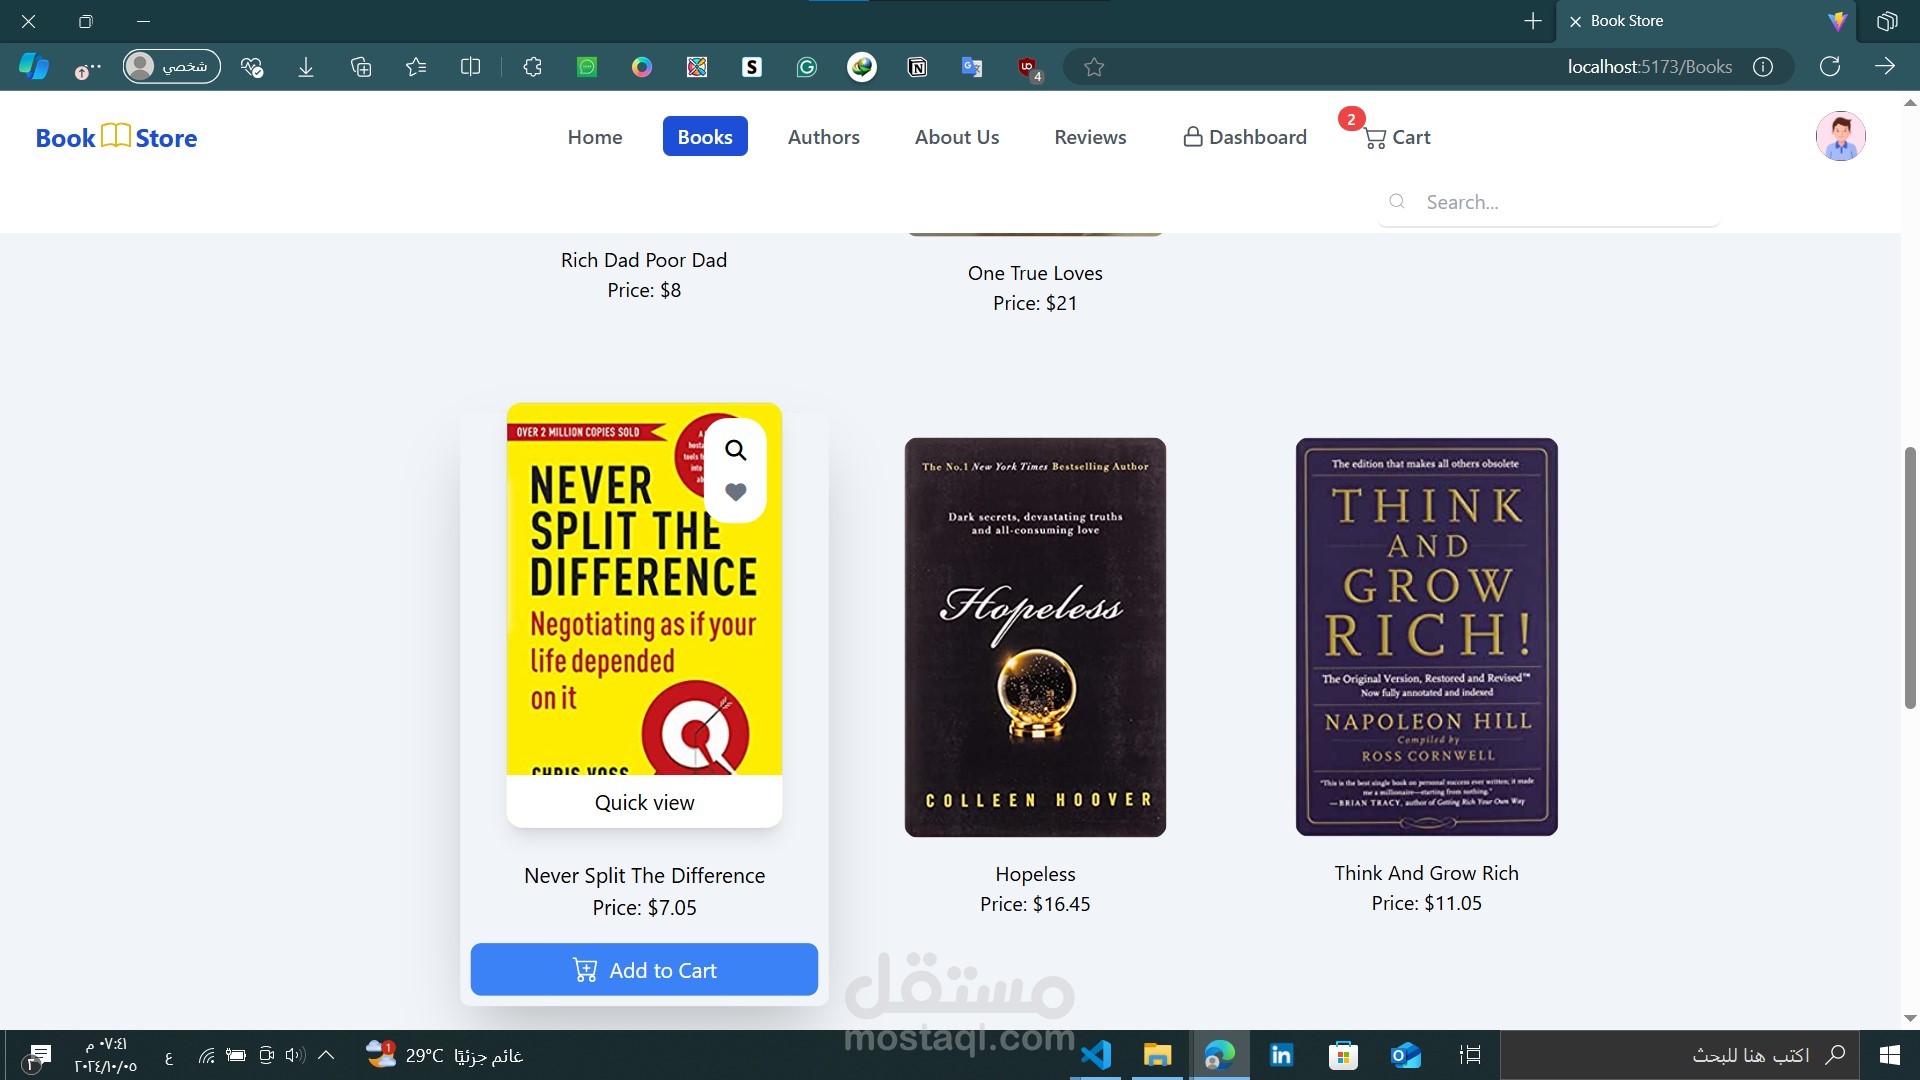Image resolution: width=1920 pixels, height=1080 pixels.
Task: Select the Authors navigation item
Action: pyautogui.click(x=823, y=137)
